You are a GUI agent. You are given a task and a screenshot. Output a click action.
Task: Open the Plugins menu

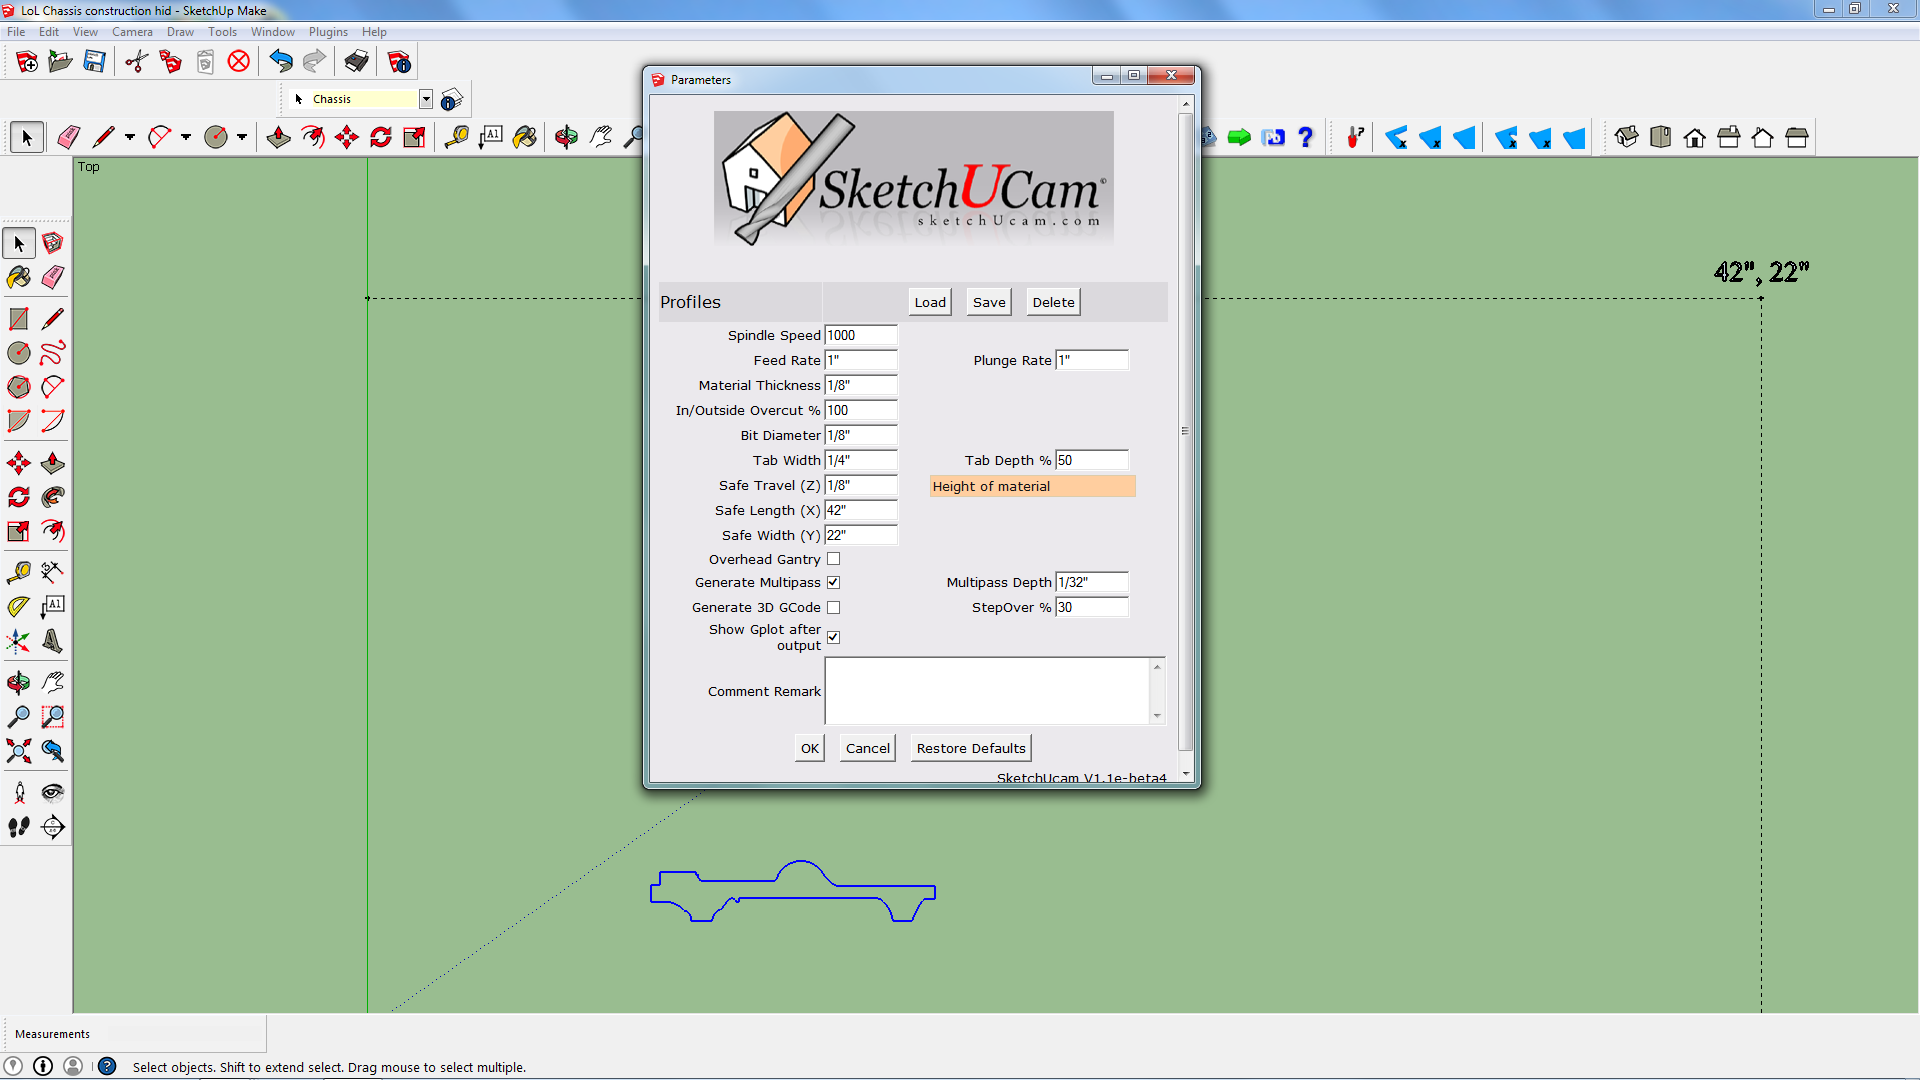point(327,31)
